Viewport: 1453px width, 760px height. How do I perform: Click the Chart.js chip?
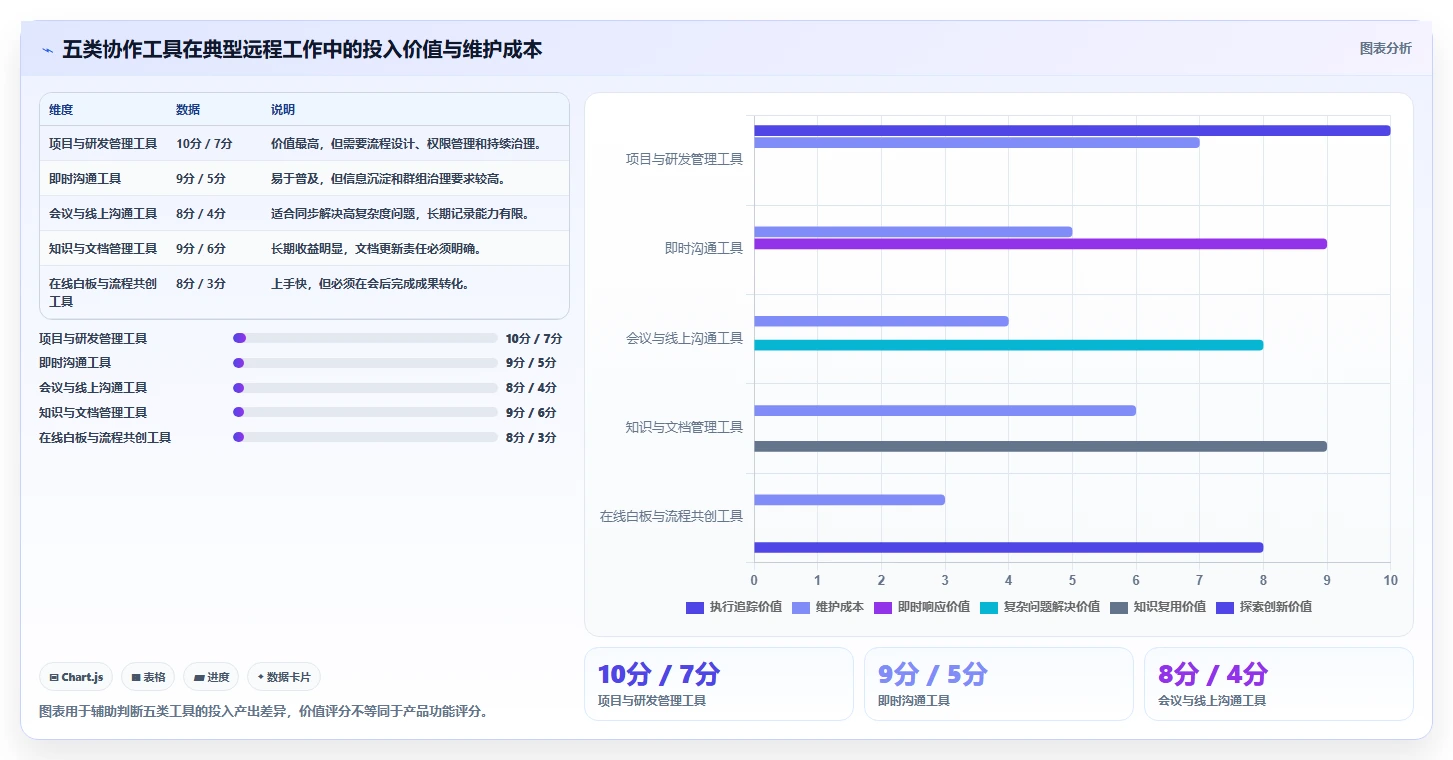click(76, 677)
